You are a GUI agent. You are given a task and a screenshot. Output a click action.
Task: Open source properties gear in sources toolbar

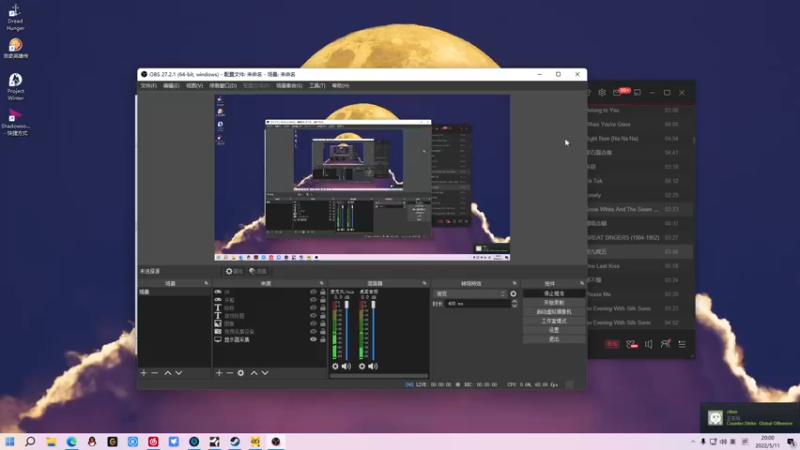click(x=241, y=373)
